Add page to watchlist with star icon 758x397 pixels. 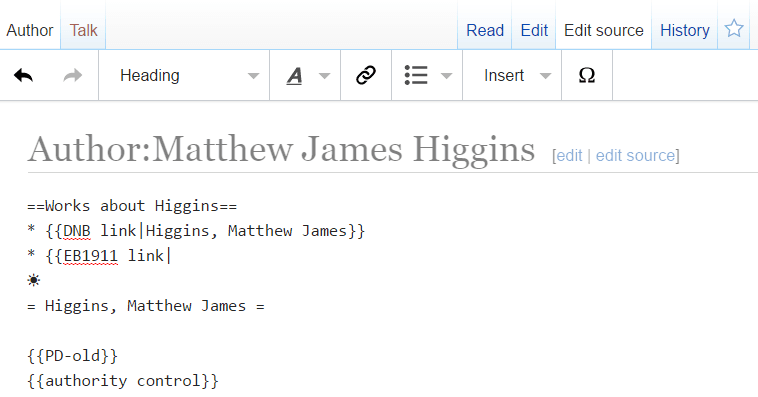coord(733,29)
